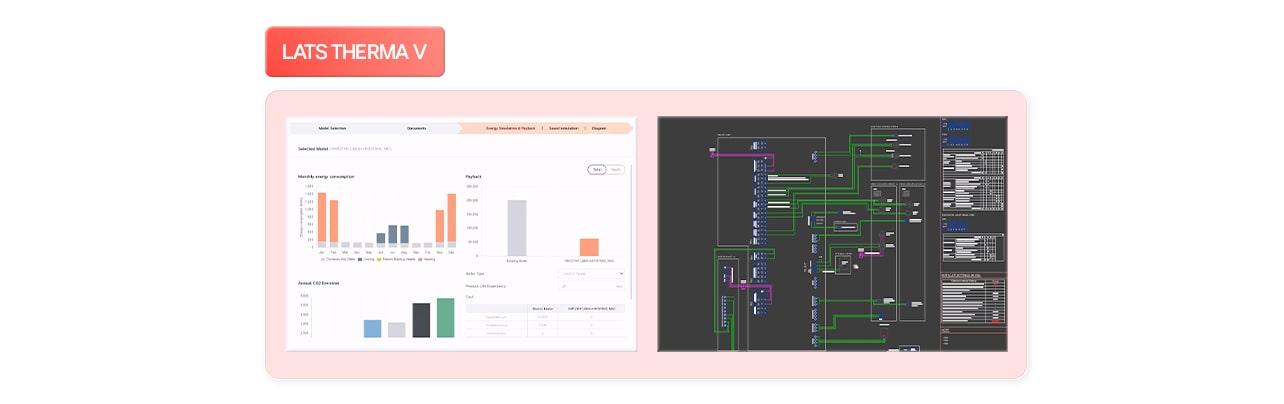Open the dark wiring diagram thumbnail
The image size is (1284, 404).
pyautogui.click(x=832, y=234)
